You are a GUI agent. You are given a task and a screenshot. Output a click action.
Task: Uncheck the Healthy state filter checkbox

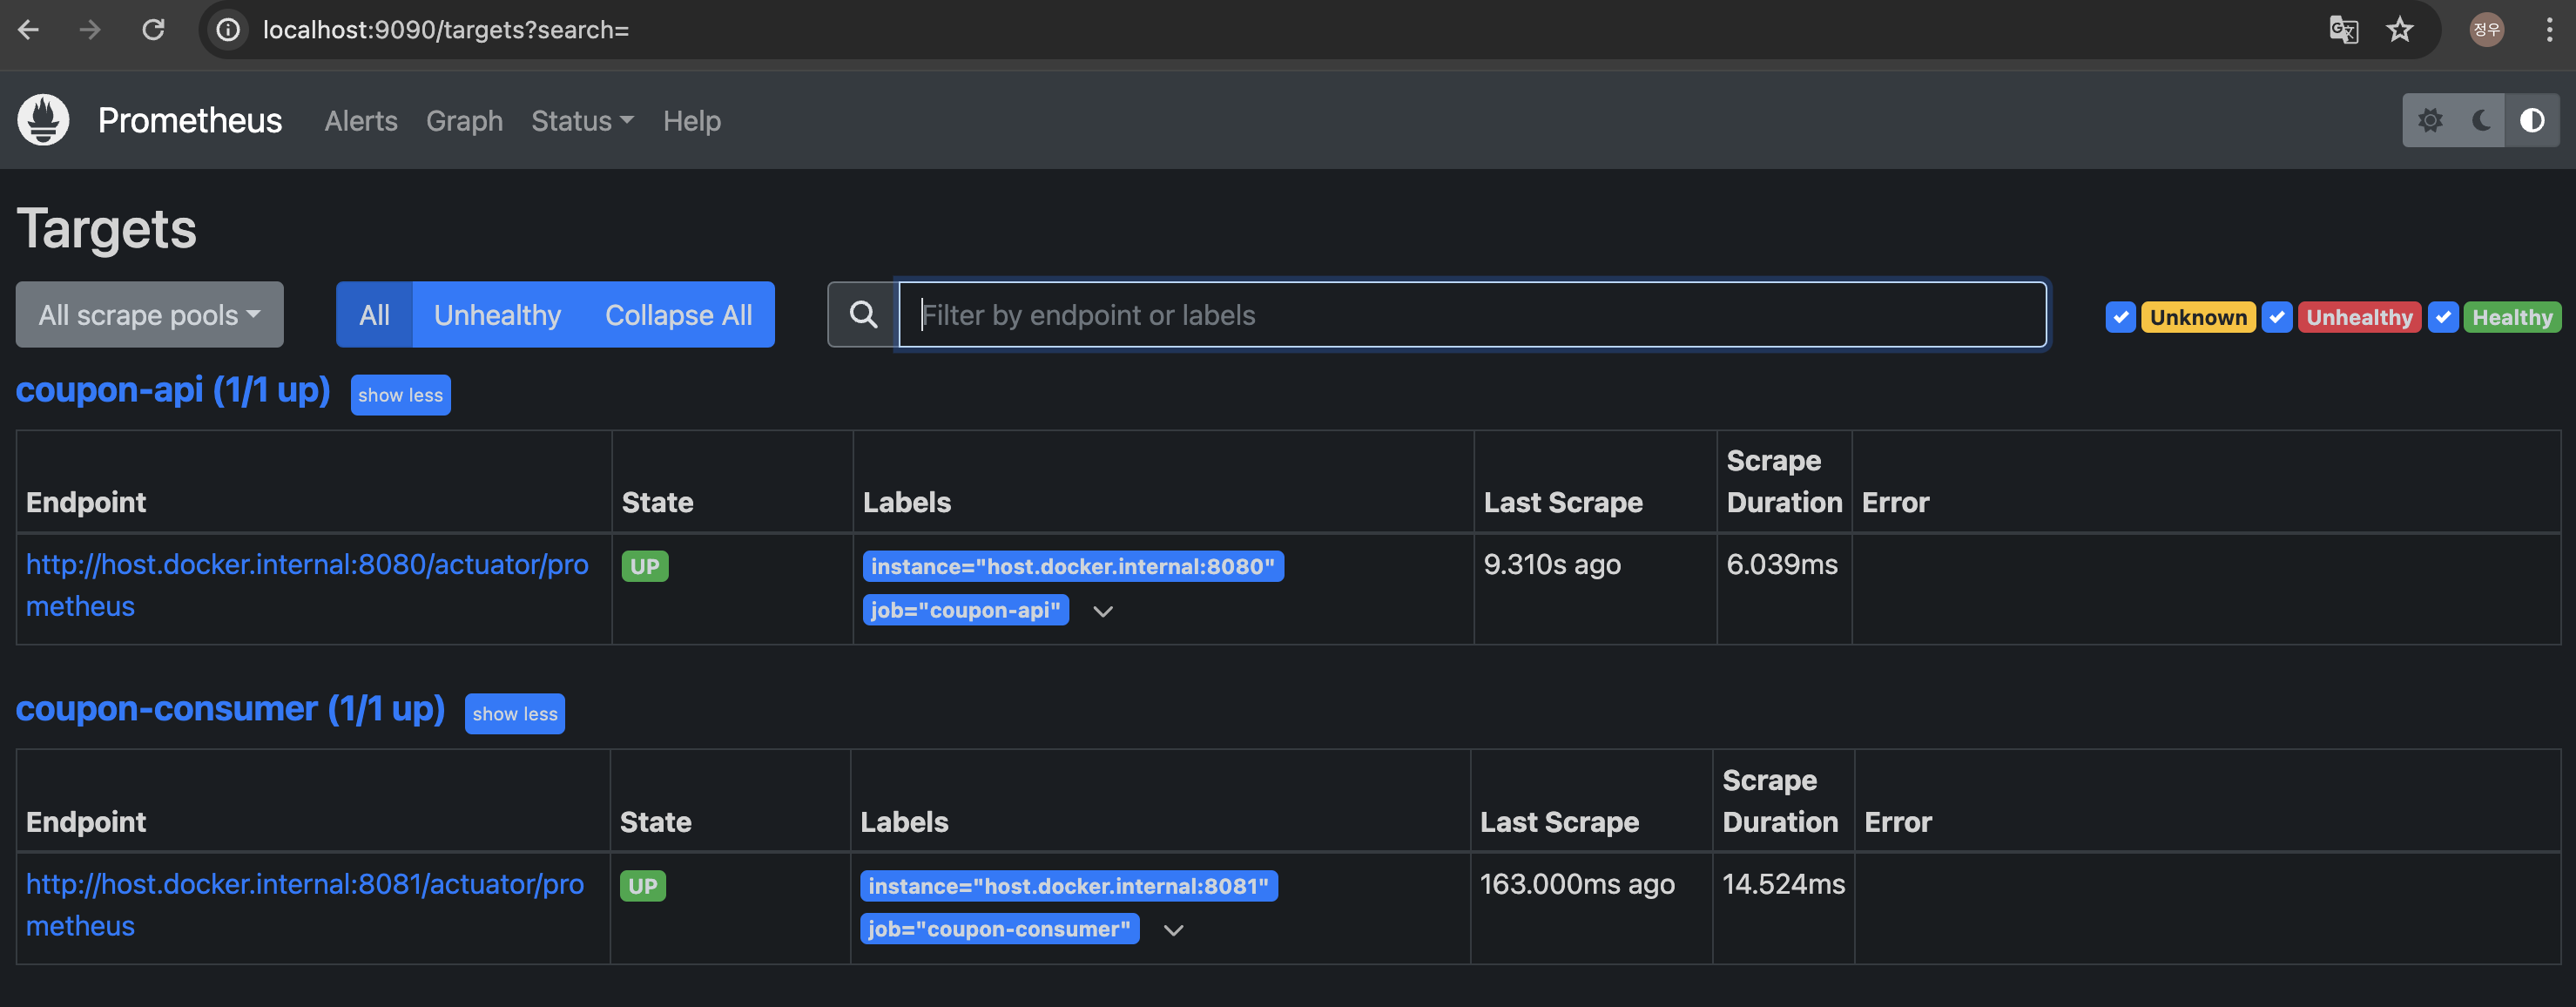2443,317
